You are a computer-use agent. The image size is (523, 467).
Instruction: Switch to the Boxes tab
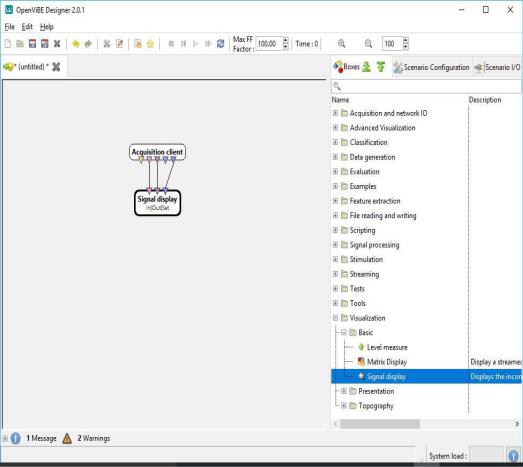click(353, 67)
